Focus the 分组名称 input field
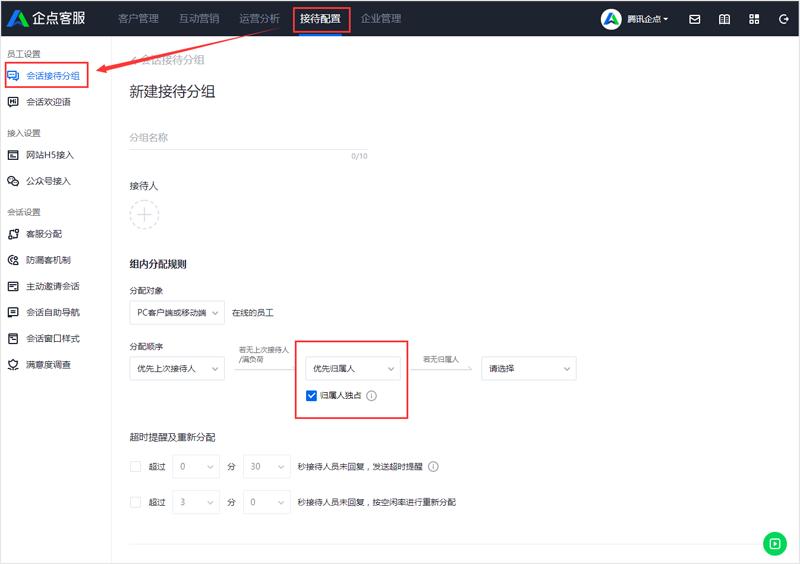Screen dimensions: 800x564 pyautogui.click(x=248, y=138)
